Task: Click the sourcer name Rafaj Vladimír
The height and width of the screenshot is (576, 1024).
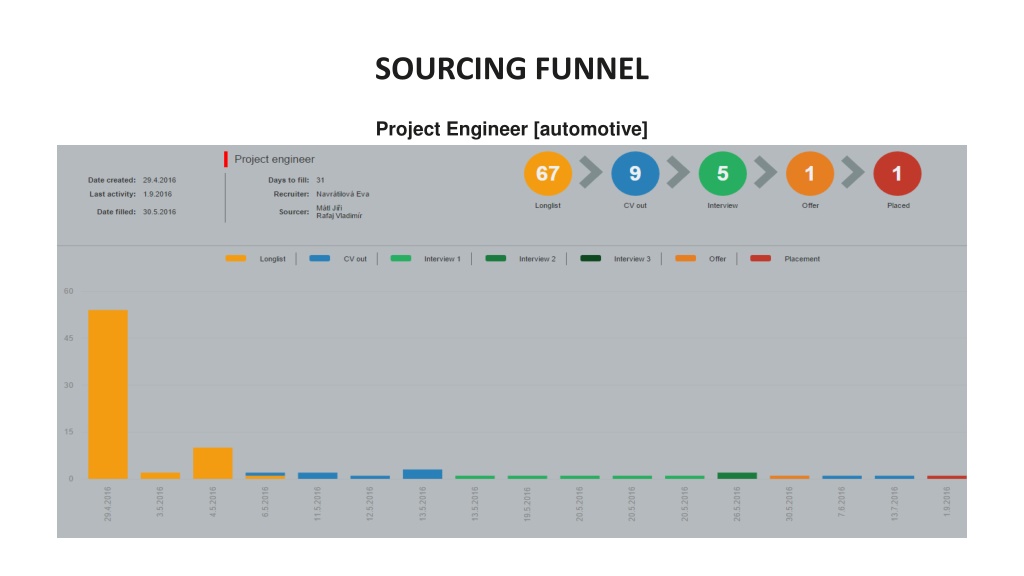Action: [339, 216]
